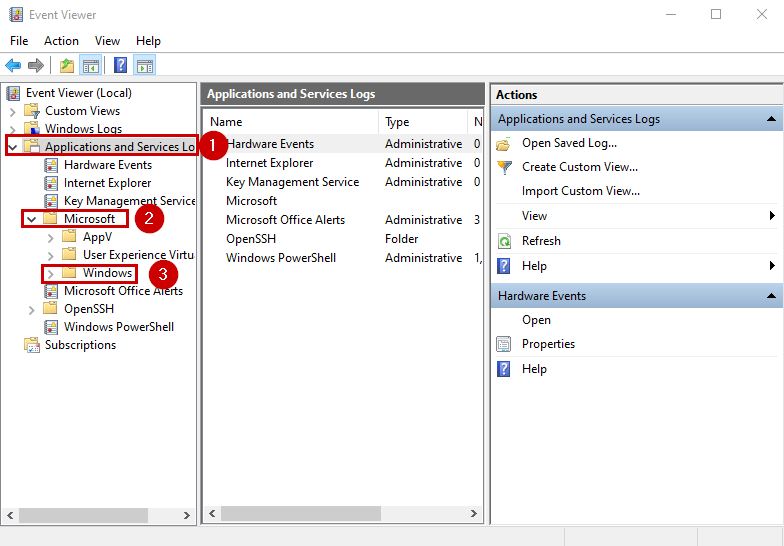This screenshot has width=784, height=546.
Task: Click tree pane horizontal scrollbar left arrow
Action: point(10,515)
